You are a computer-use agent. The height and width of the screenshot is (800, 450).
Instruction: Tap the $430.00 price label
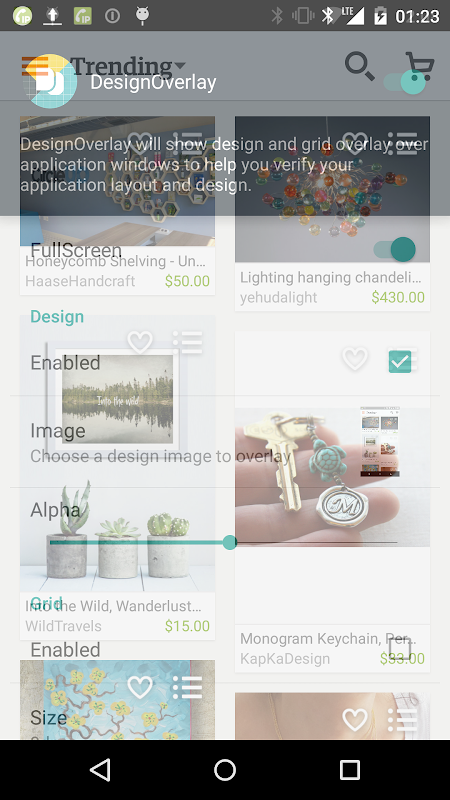398,297
